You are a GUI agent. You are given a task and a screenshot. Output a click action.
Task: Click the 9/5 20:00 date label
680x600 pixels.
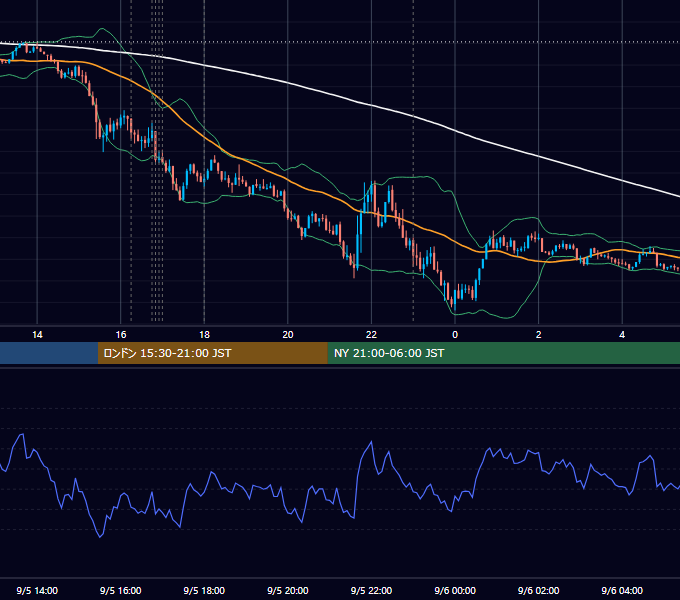click(x=288, y=590)
